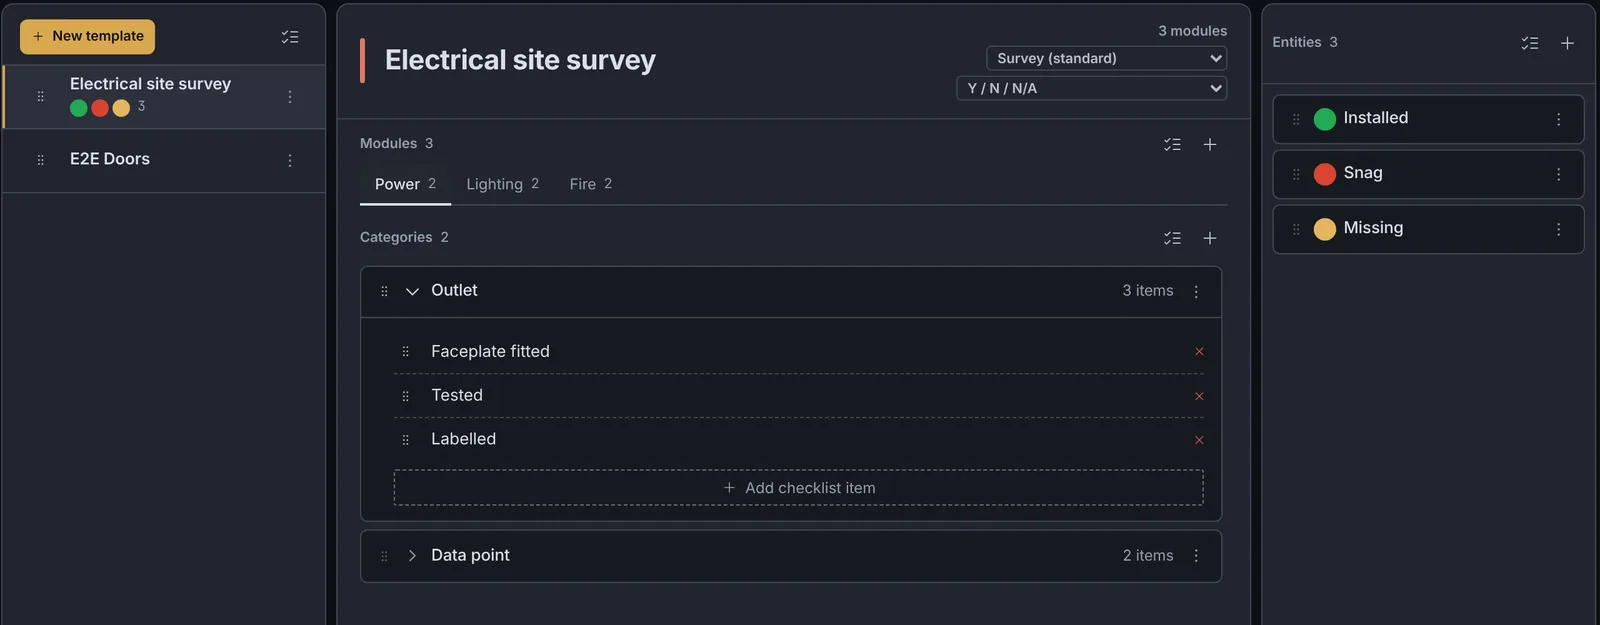This screenshot has width=1600, height=625.
Task: Grab drag handle of Outlet category
Action: click(x=384, y=291)
